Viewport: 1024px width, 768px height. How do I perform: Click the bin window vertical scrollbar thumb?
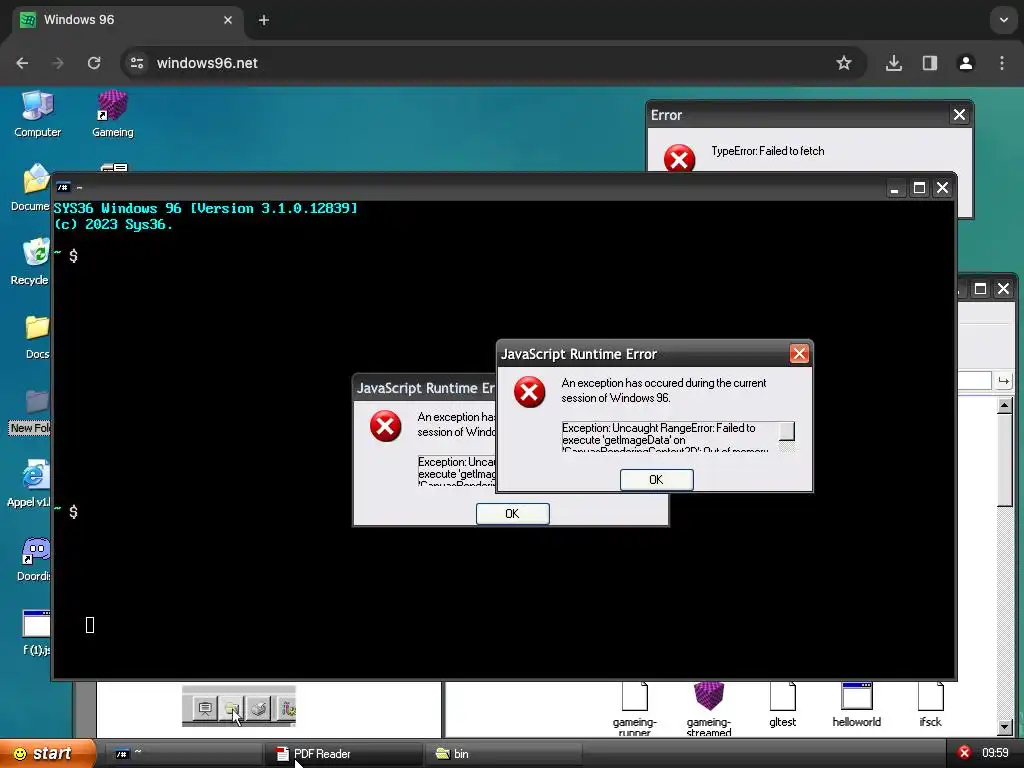(x=1004, y=460)
